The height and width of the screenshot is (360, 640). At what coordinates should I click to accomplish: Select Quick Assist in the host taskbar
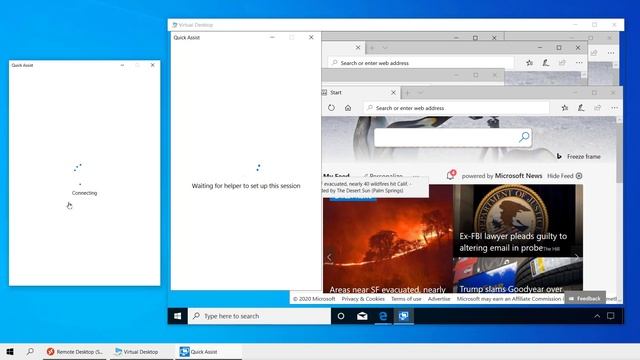point(209,351)
